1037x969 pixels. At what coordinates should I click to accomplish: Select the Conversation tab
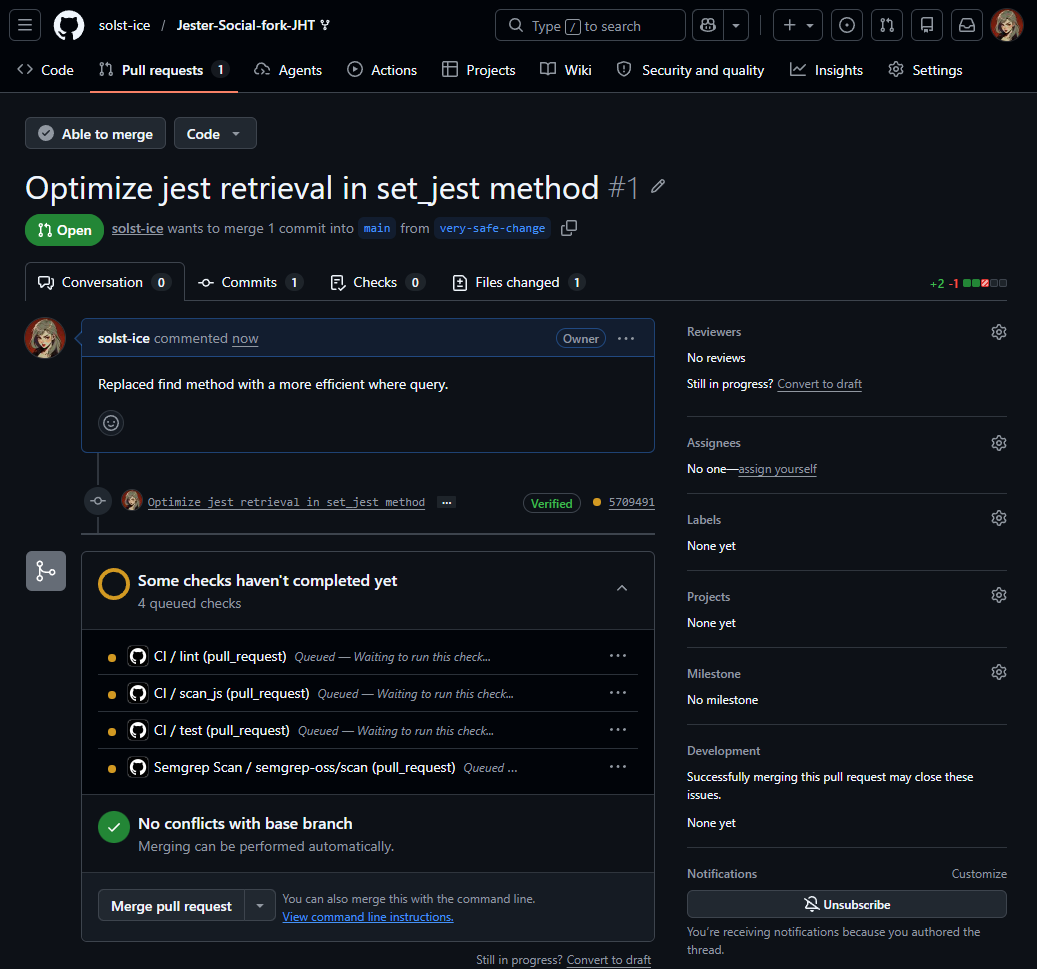(x=104, y=282)
